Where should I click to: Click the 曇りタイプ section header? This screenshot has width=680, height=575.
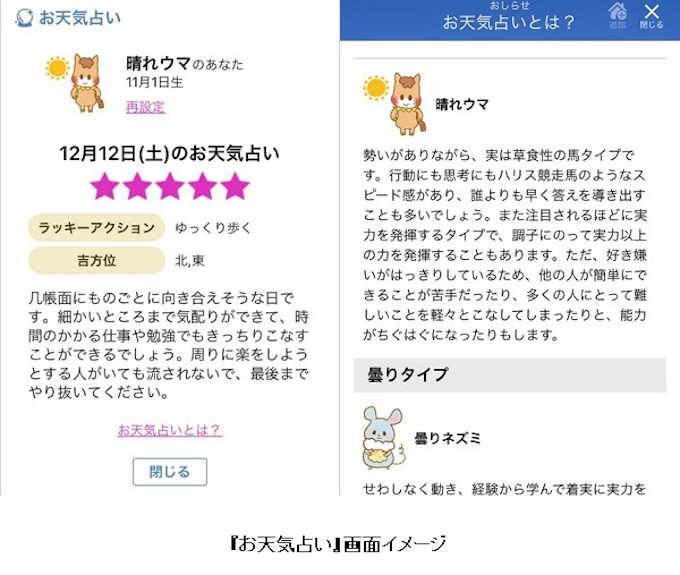point(510,375)
